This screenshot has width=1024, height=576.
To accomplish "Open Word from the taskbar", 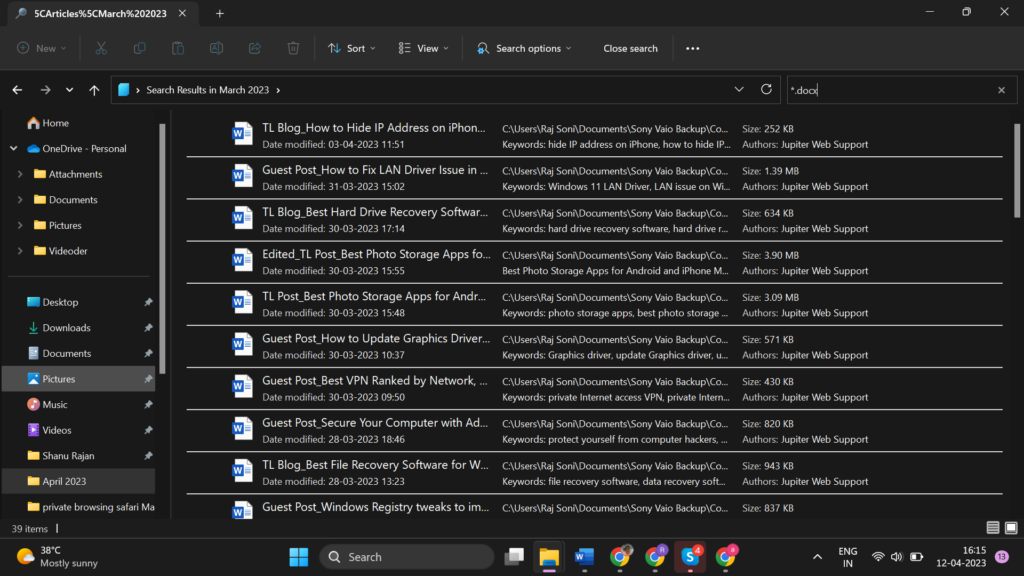I will [x=584, y=557].
